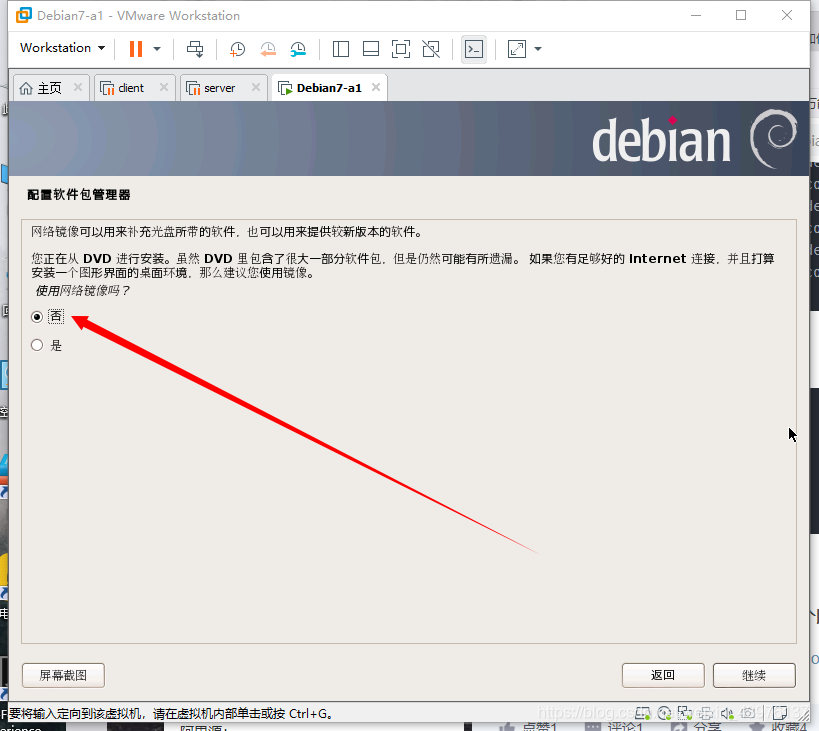The width and height of the screenshot is (819, 731).
Task: Click the 使用网络镜像吗？ question text
Action: pyautogui.click(x=82, y=290)
